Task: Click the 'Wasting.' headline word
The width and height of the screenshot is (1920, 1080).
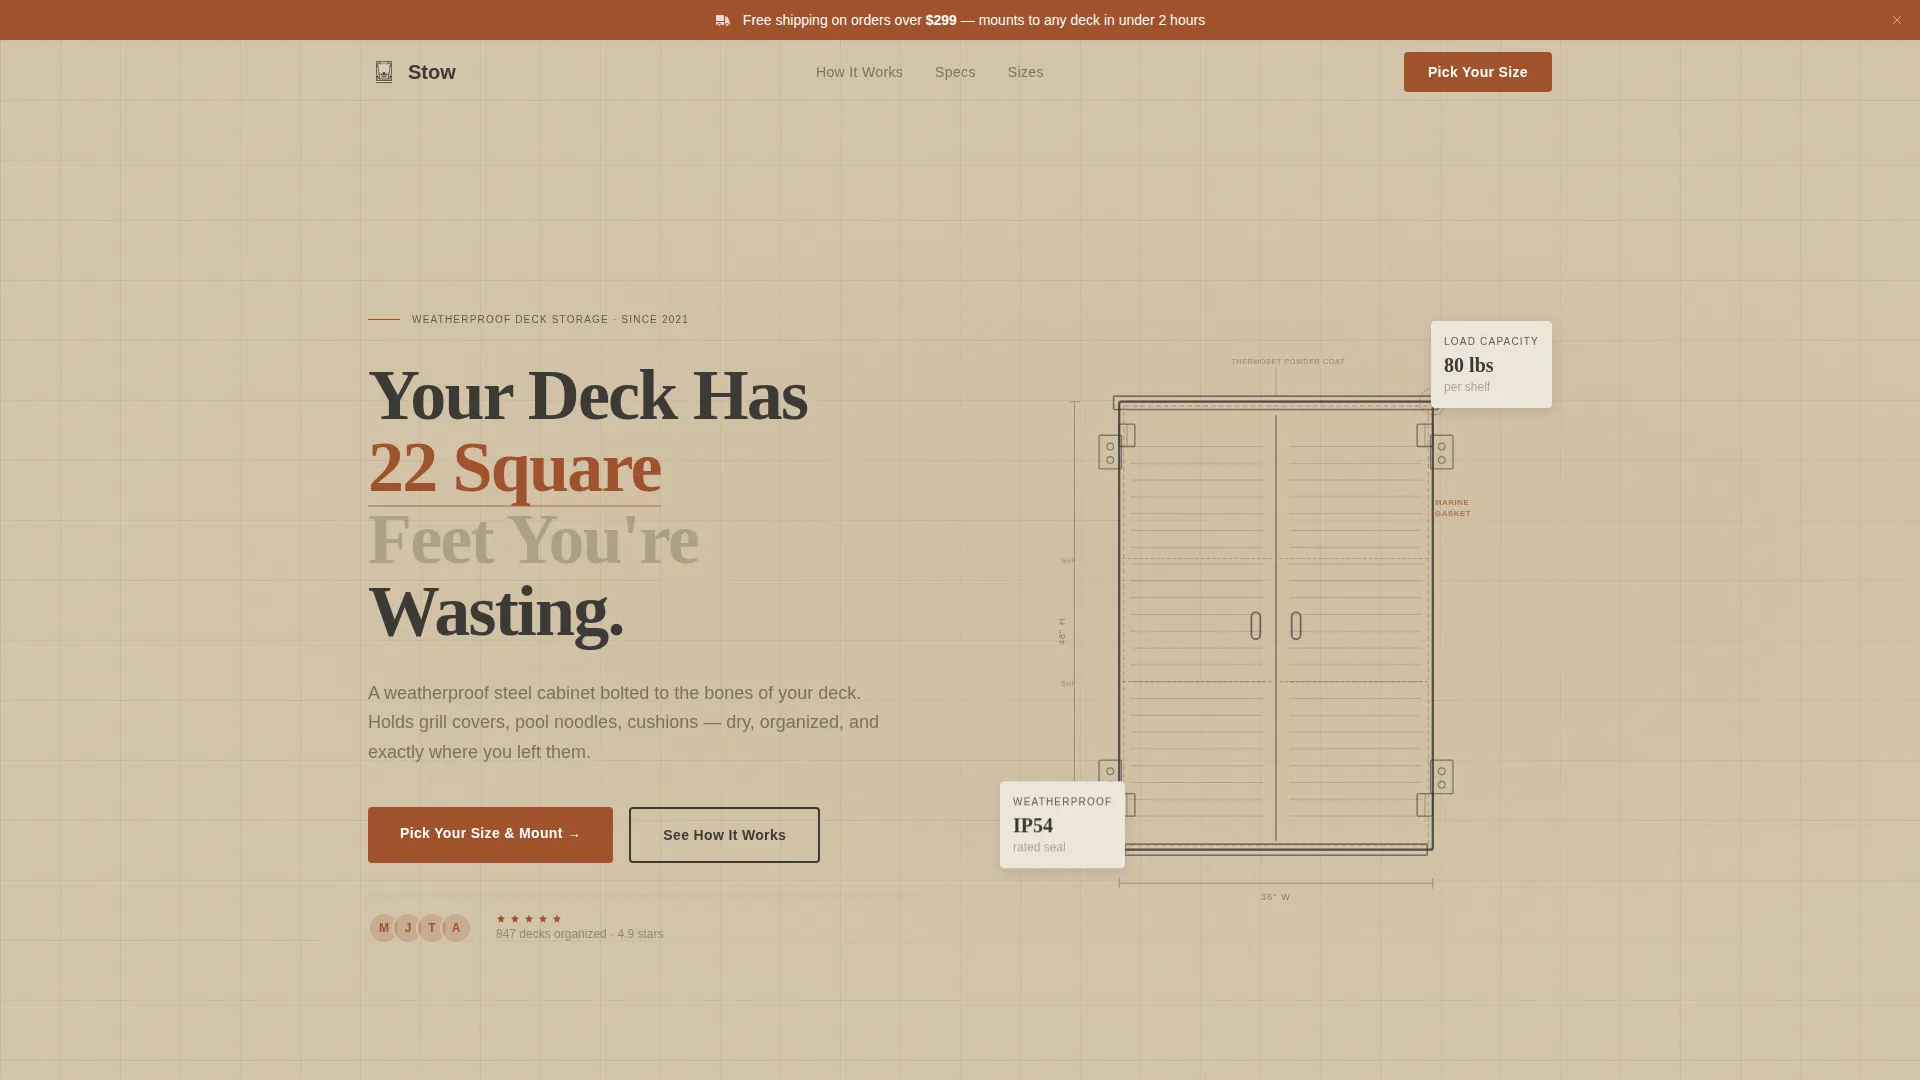Action: point(496,612)
